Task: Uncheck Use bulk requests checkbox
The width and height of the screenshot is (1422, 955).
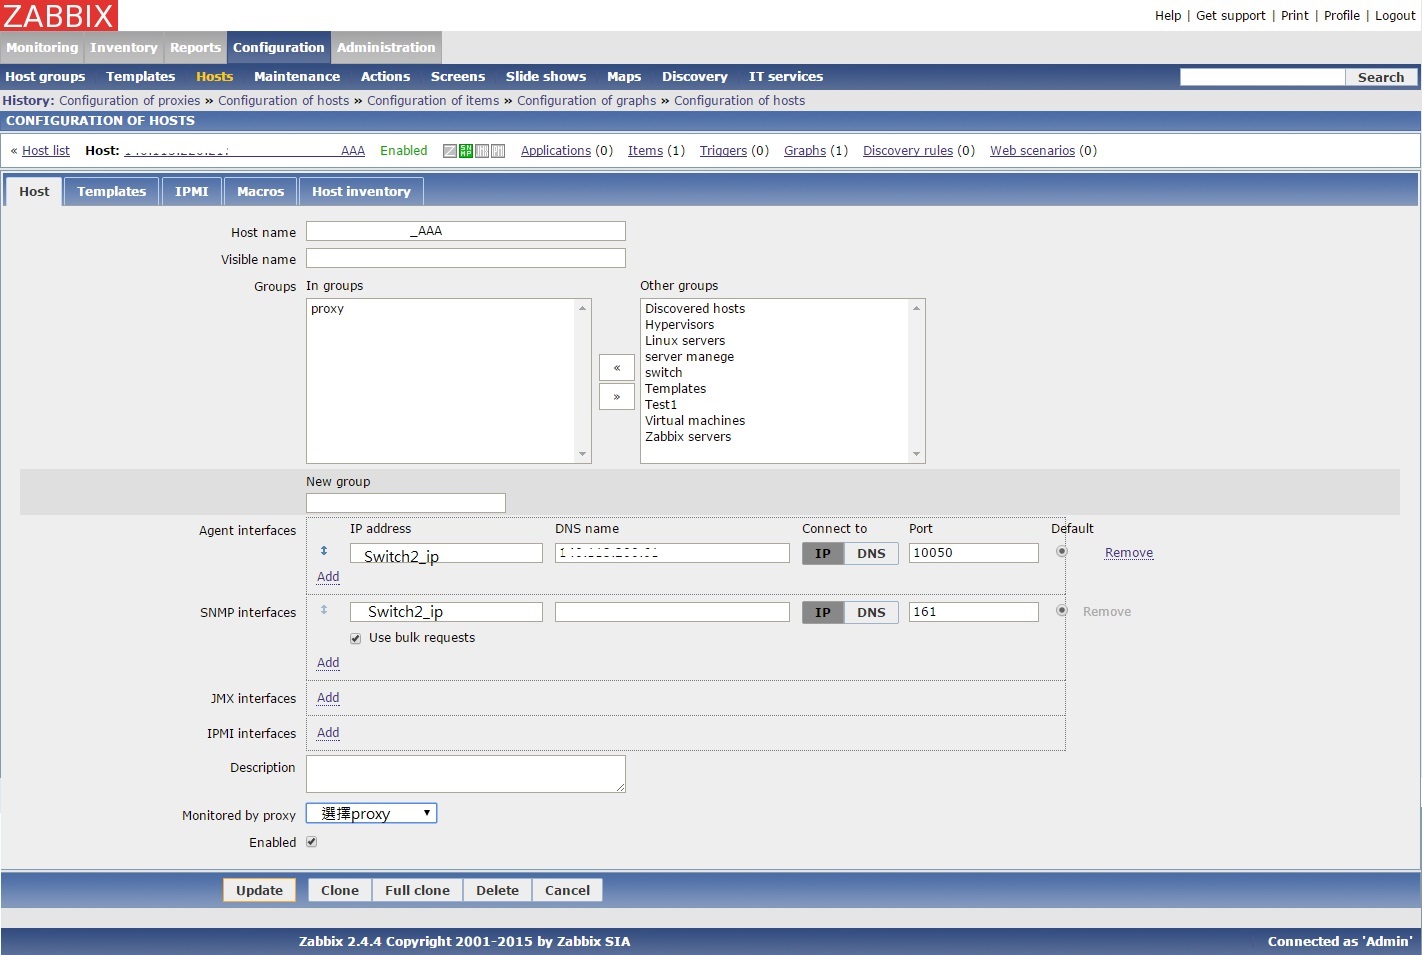Action: tap(356, 639)
